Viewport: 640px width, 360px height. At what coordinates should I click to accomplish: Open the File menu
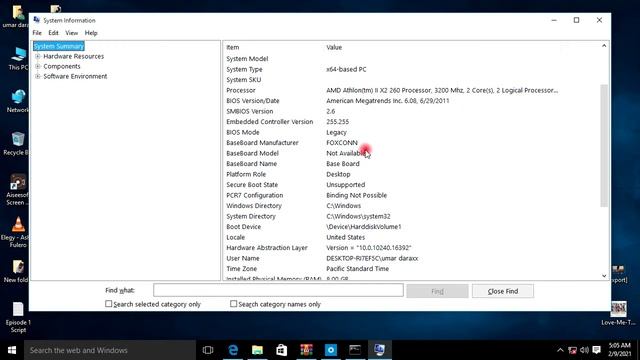pos(37,33)
